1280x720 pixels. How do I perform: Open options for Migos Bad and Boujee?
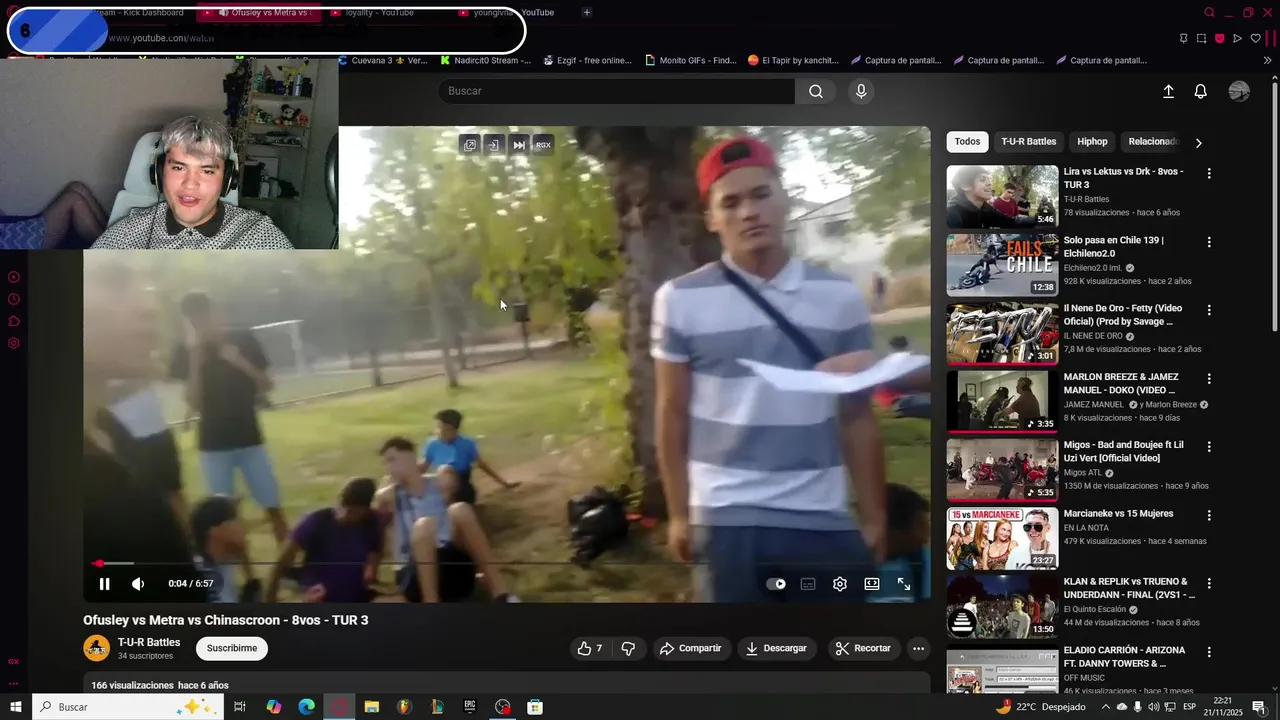(1209, 447)
